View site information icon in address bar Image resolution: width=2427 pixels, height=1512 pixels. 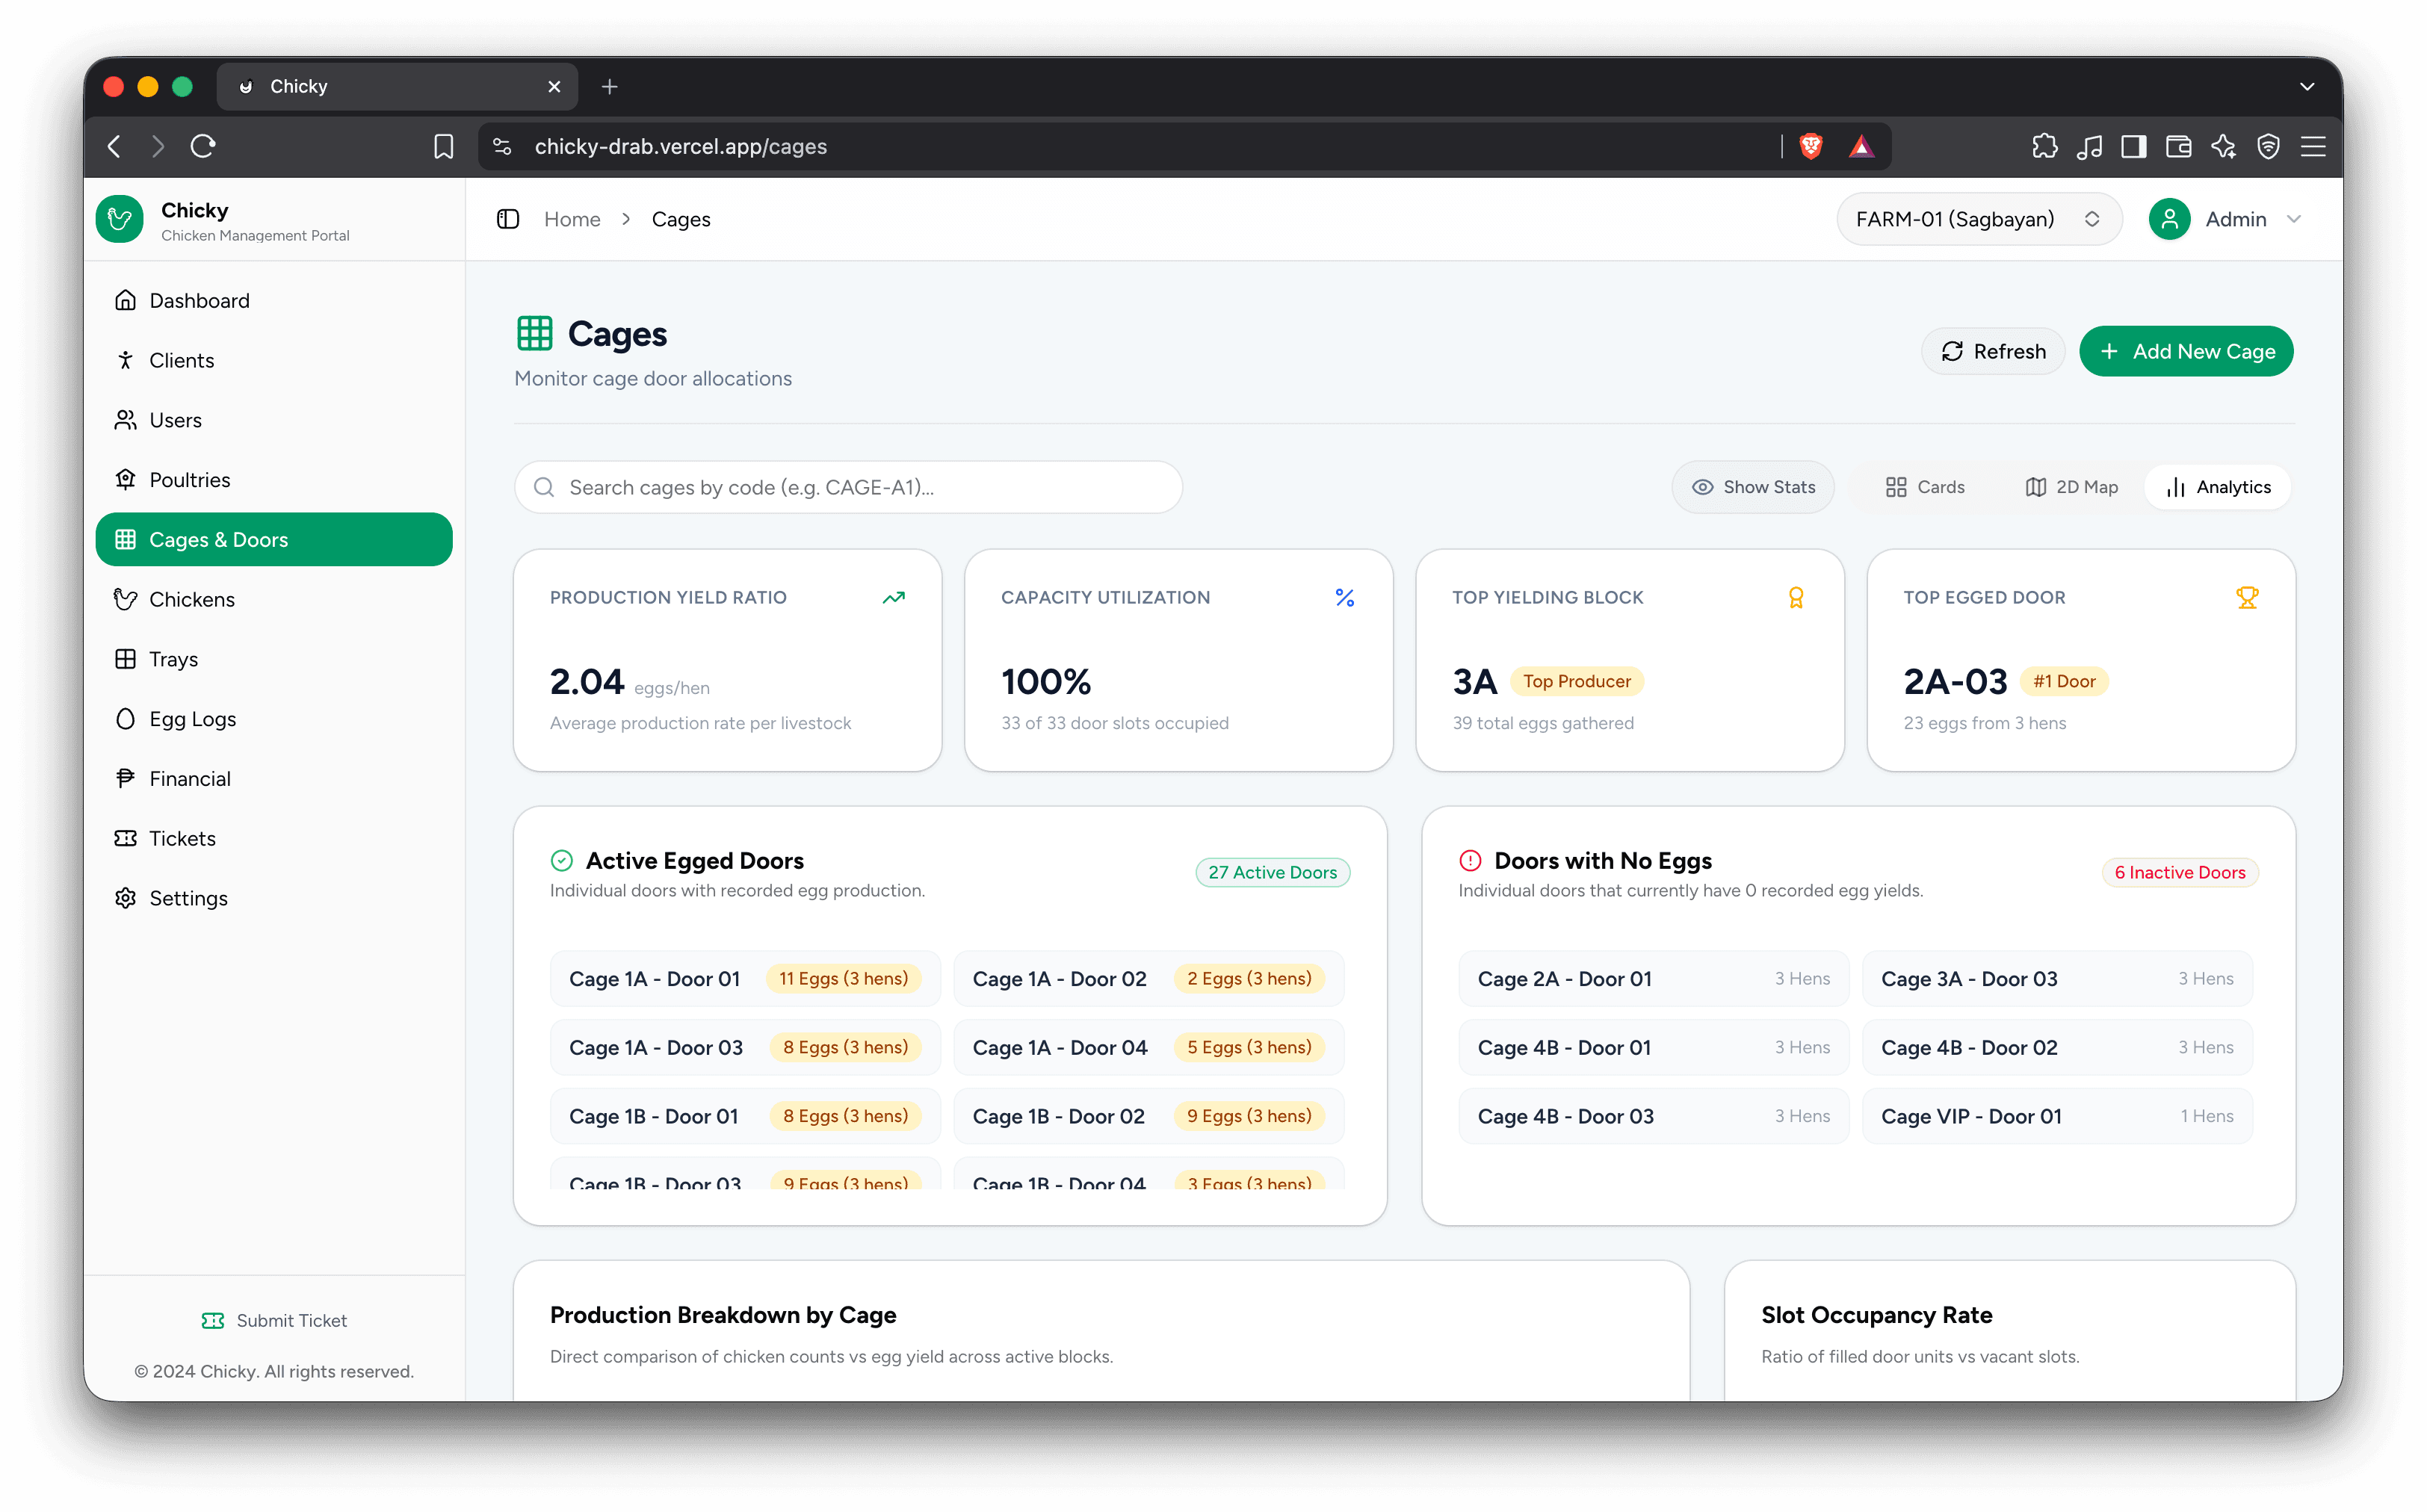(502, 146)
